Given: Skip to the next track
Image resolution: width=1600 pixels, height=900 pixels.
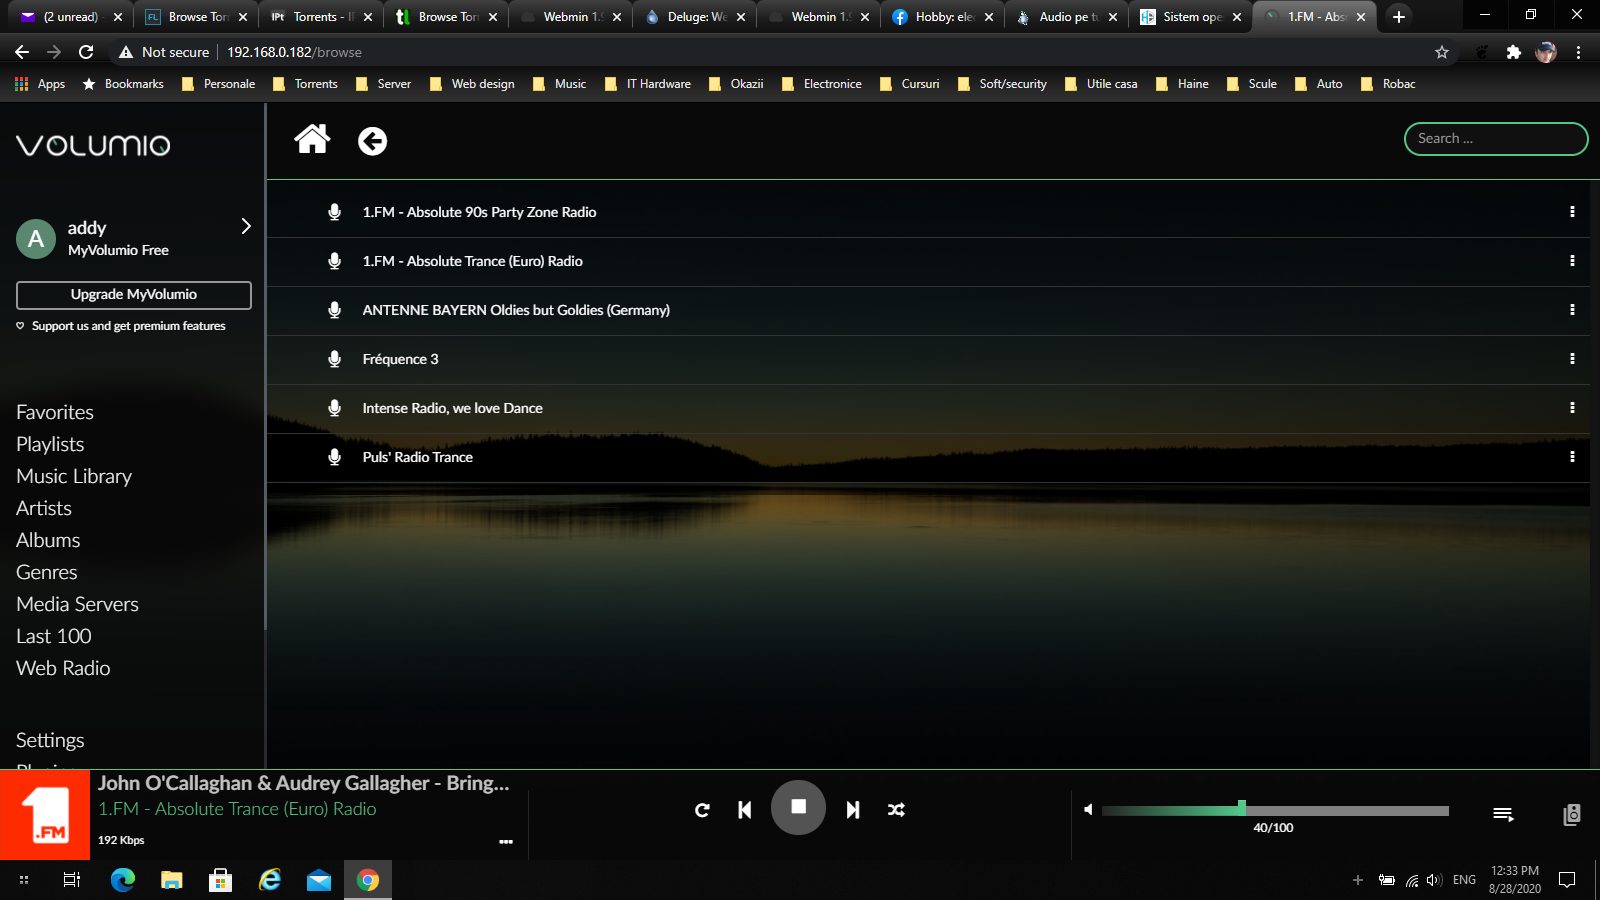Looking at the screenshot, I should [x=852, y=810].
